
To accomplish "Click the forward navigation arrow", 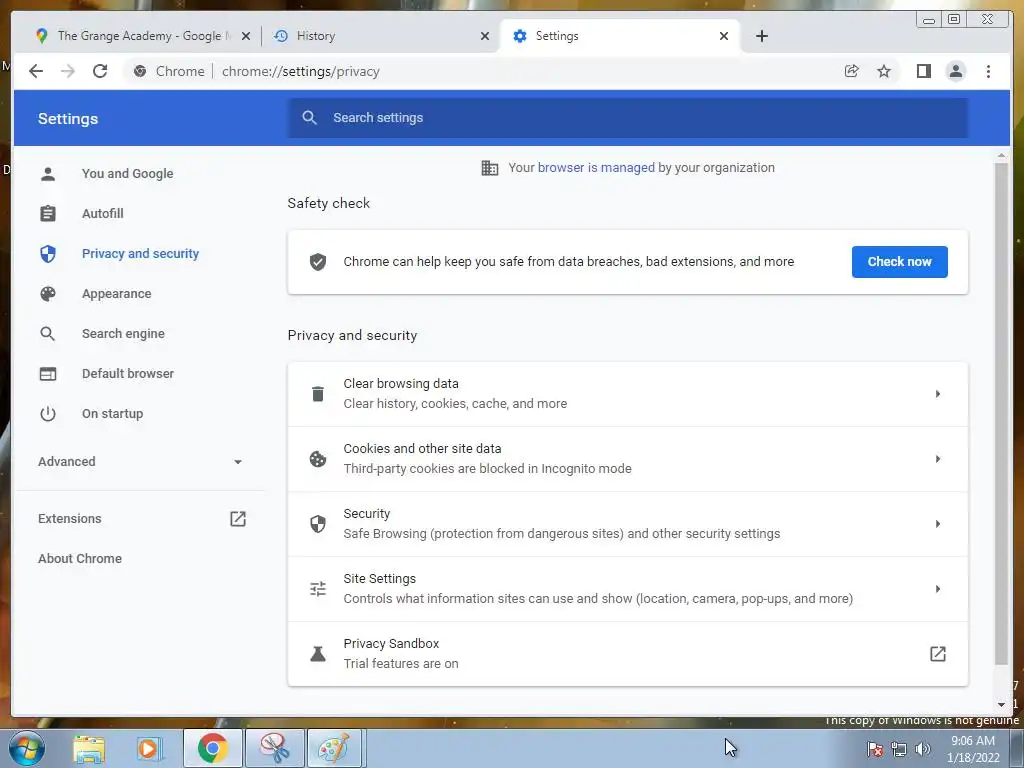I will click(x=67, y=71).
